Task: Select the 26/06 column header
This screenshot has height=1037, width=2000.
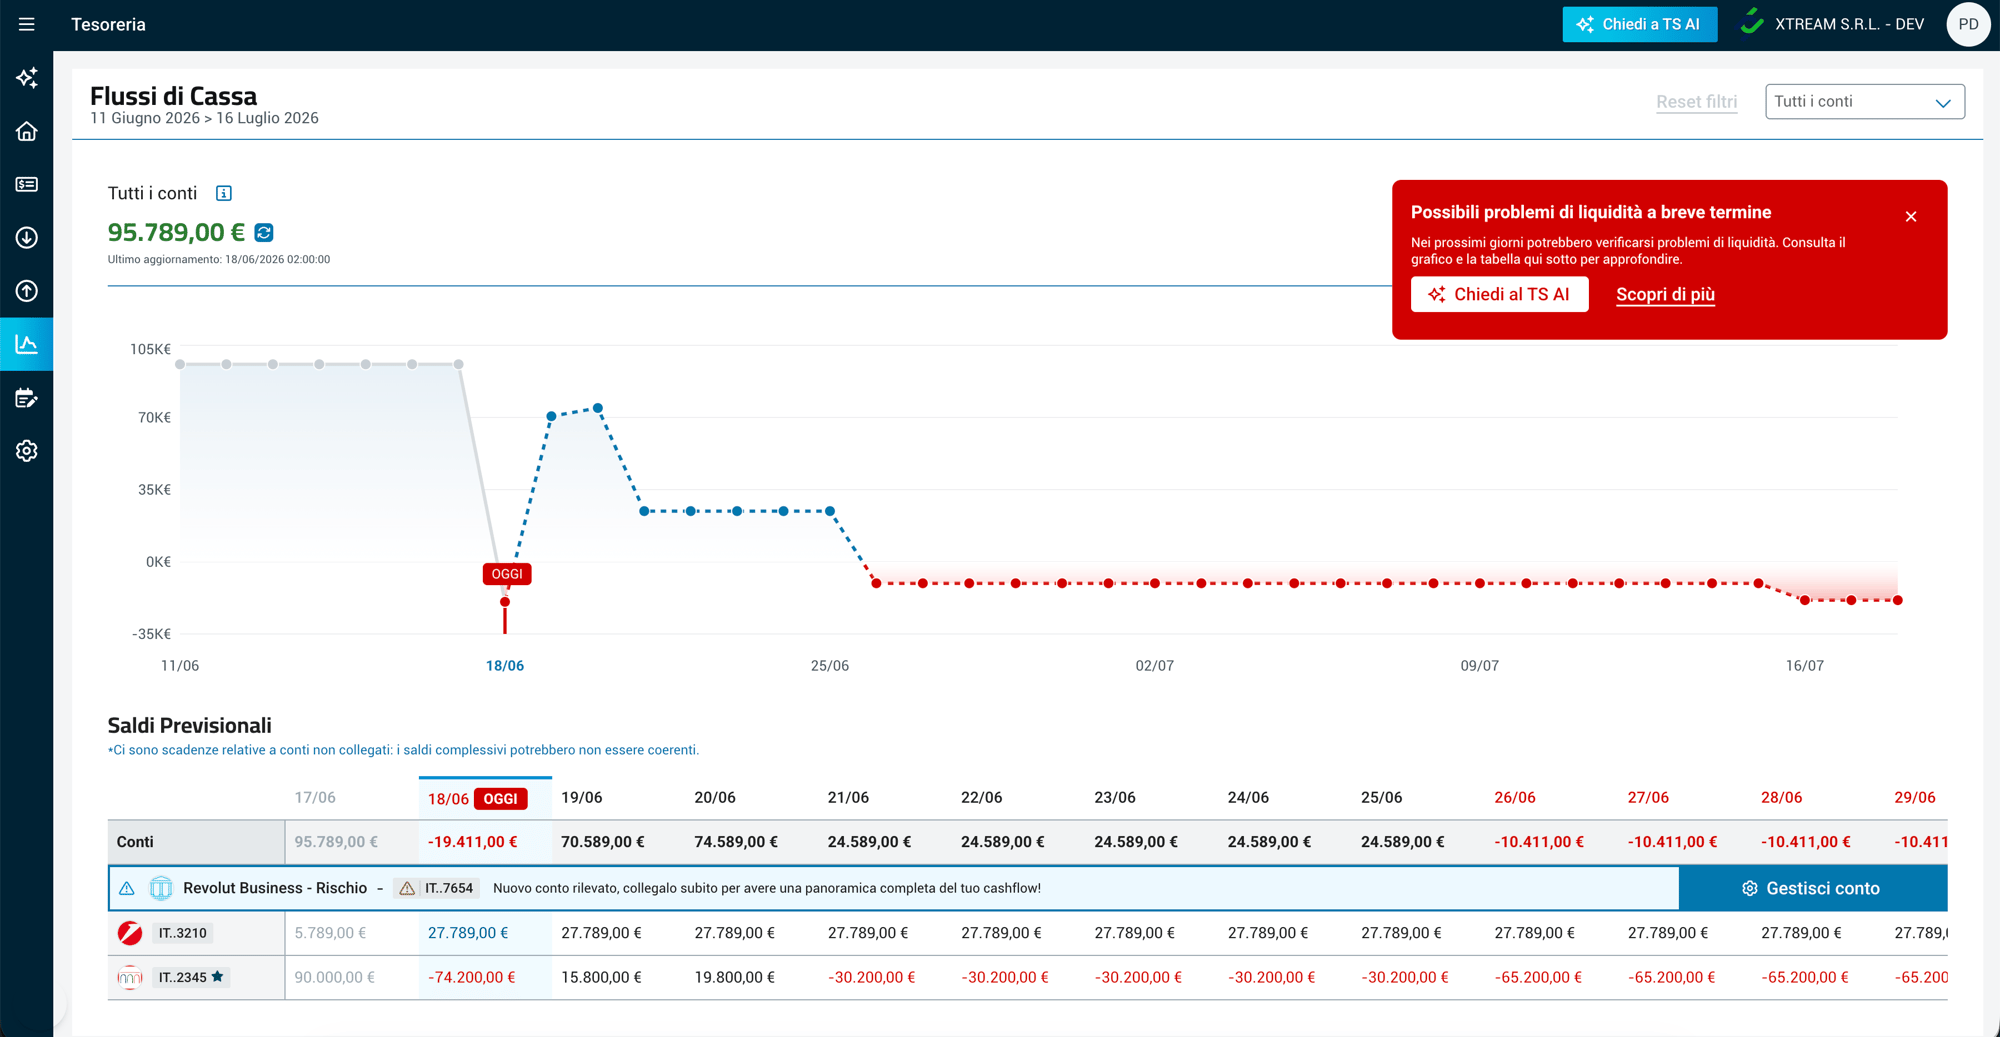Action: click(1515, 798)
